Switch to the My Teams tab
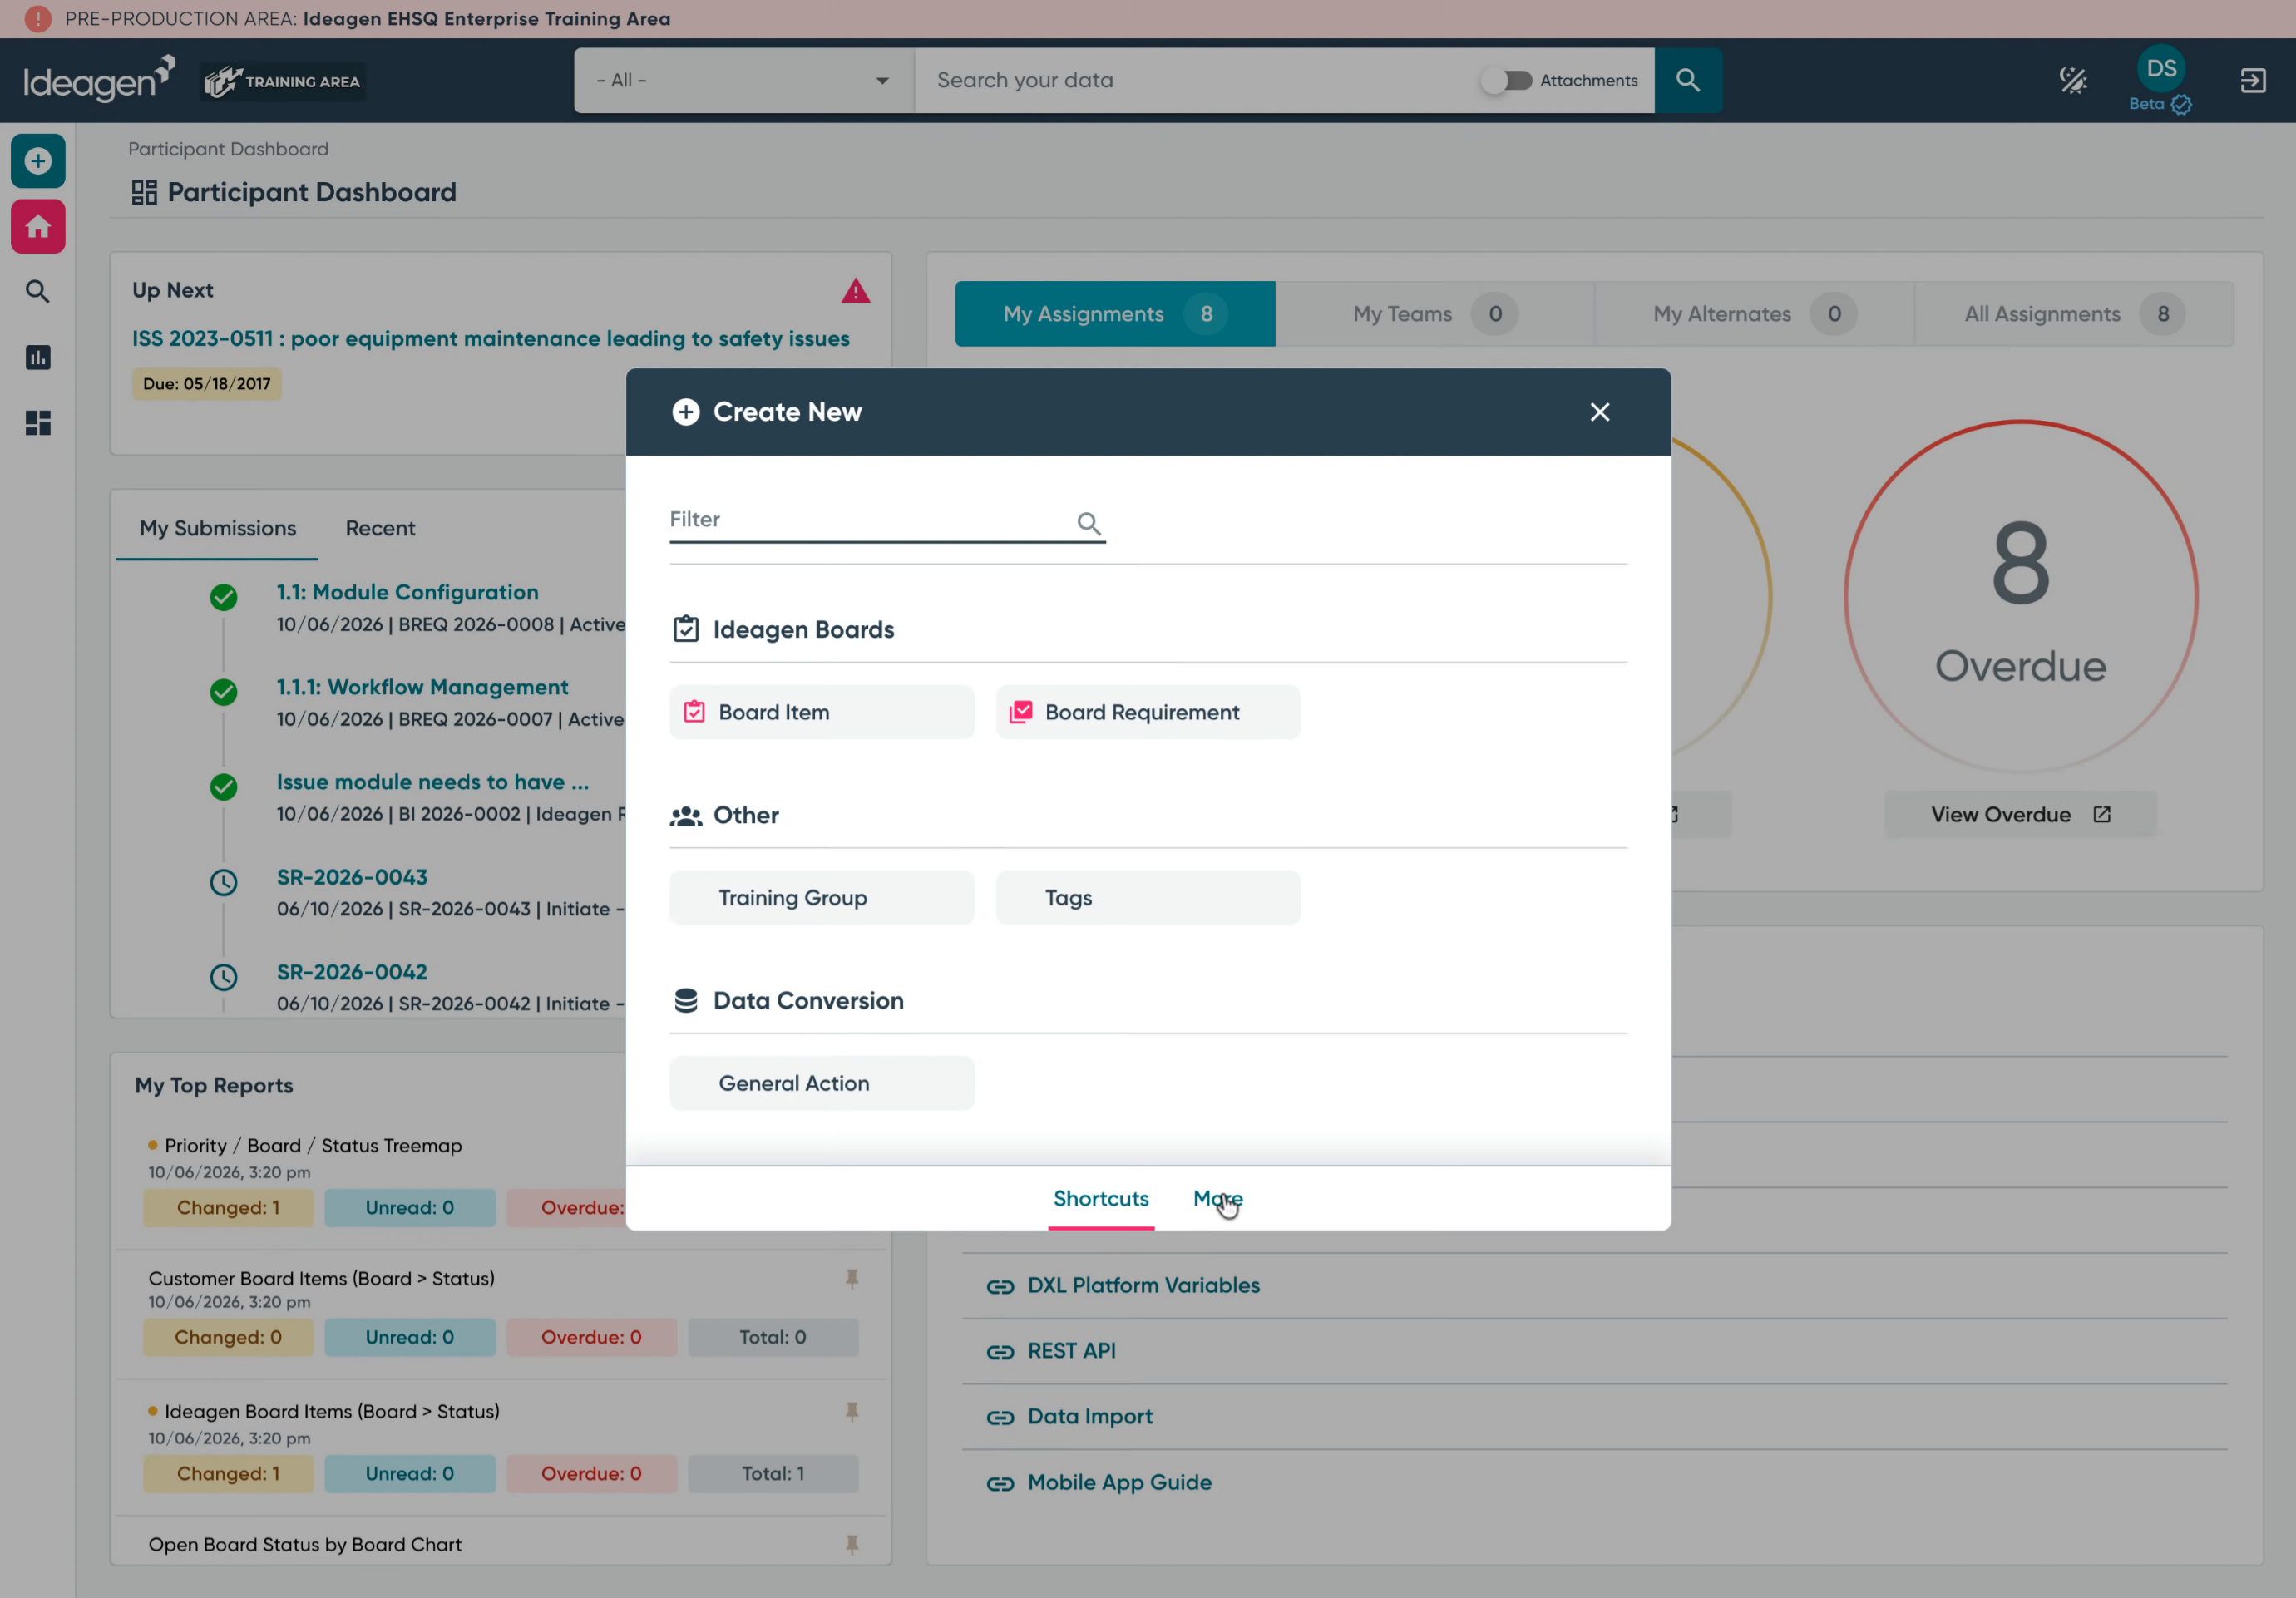This screenshot has height=1598, width=2296. [x=1435, y=314]
